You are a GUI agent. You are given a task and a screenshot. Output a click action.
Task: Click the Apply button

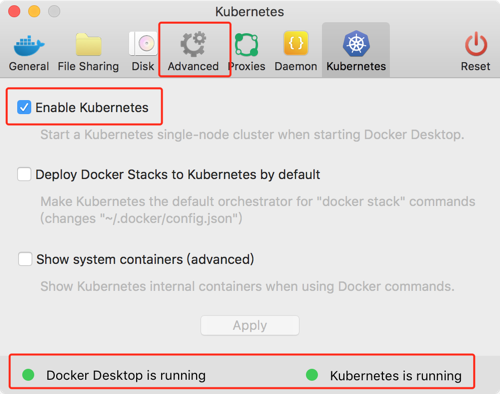coord(250,325)
